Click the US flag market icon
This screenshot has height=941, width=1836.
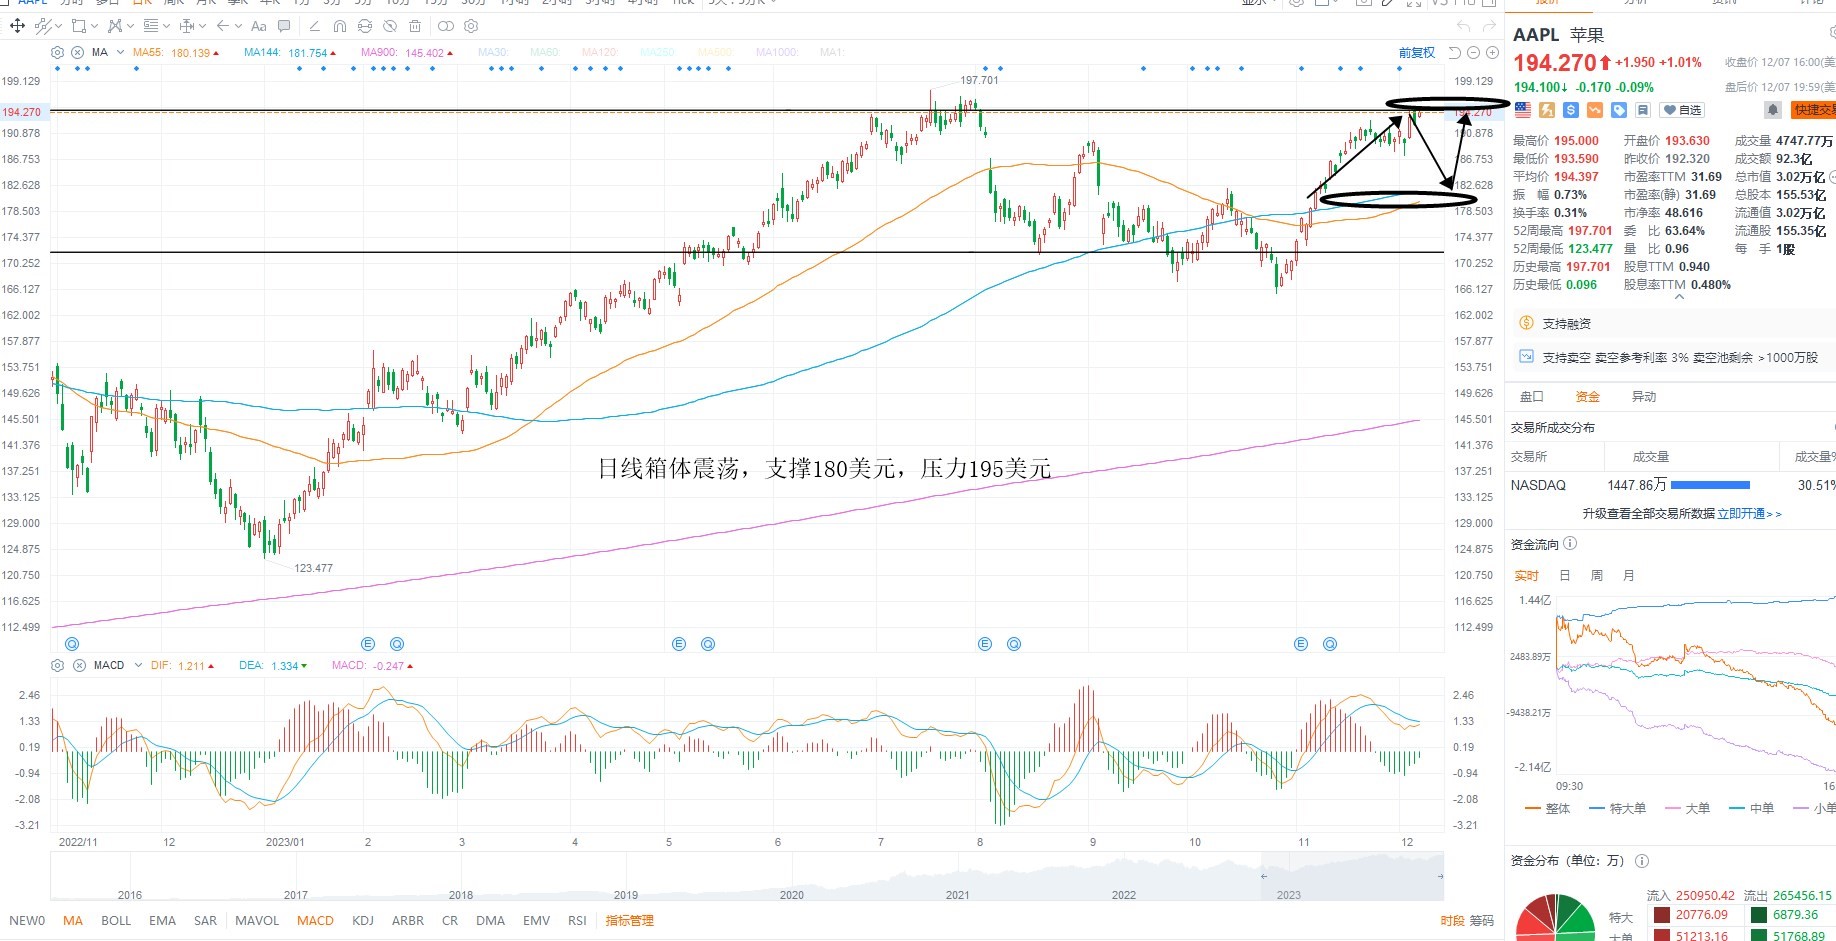(x=1523, y=110)
